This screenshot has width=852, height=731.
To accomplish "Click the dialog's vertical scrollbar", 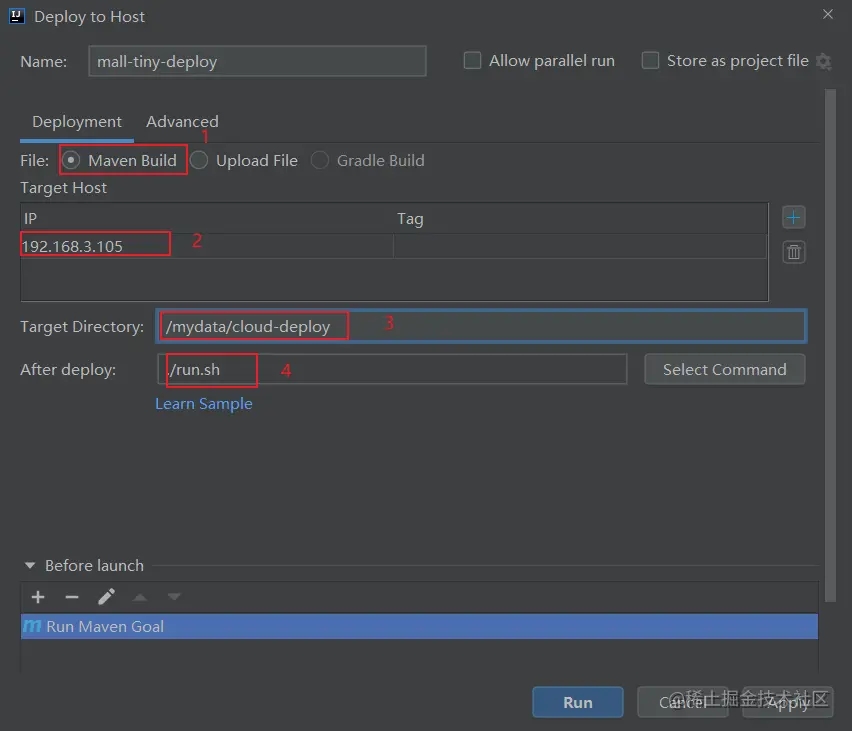I will (x=830, y=346).
